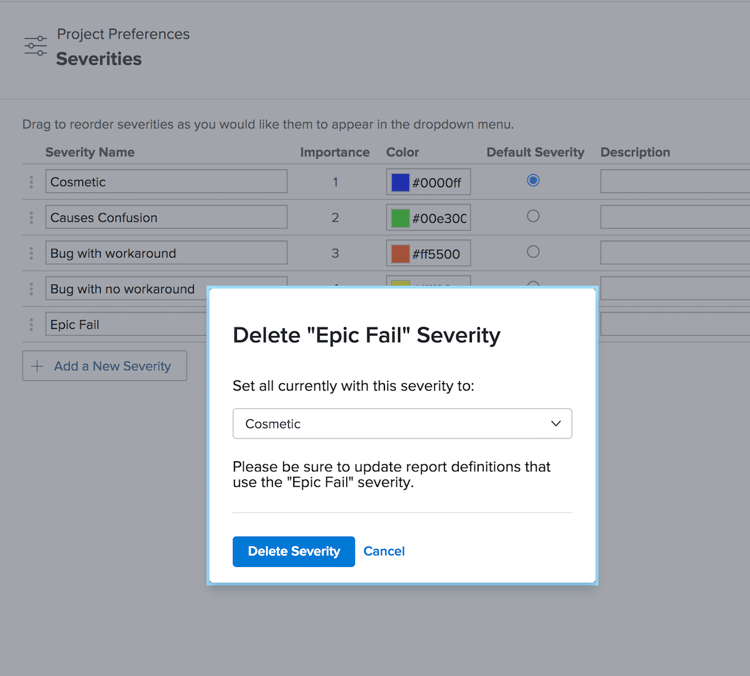Select Bug with workaround default radio
Screen dimensions: 750x676
tap(533, 251)
